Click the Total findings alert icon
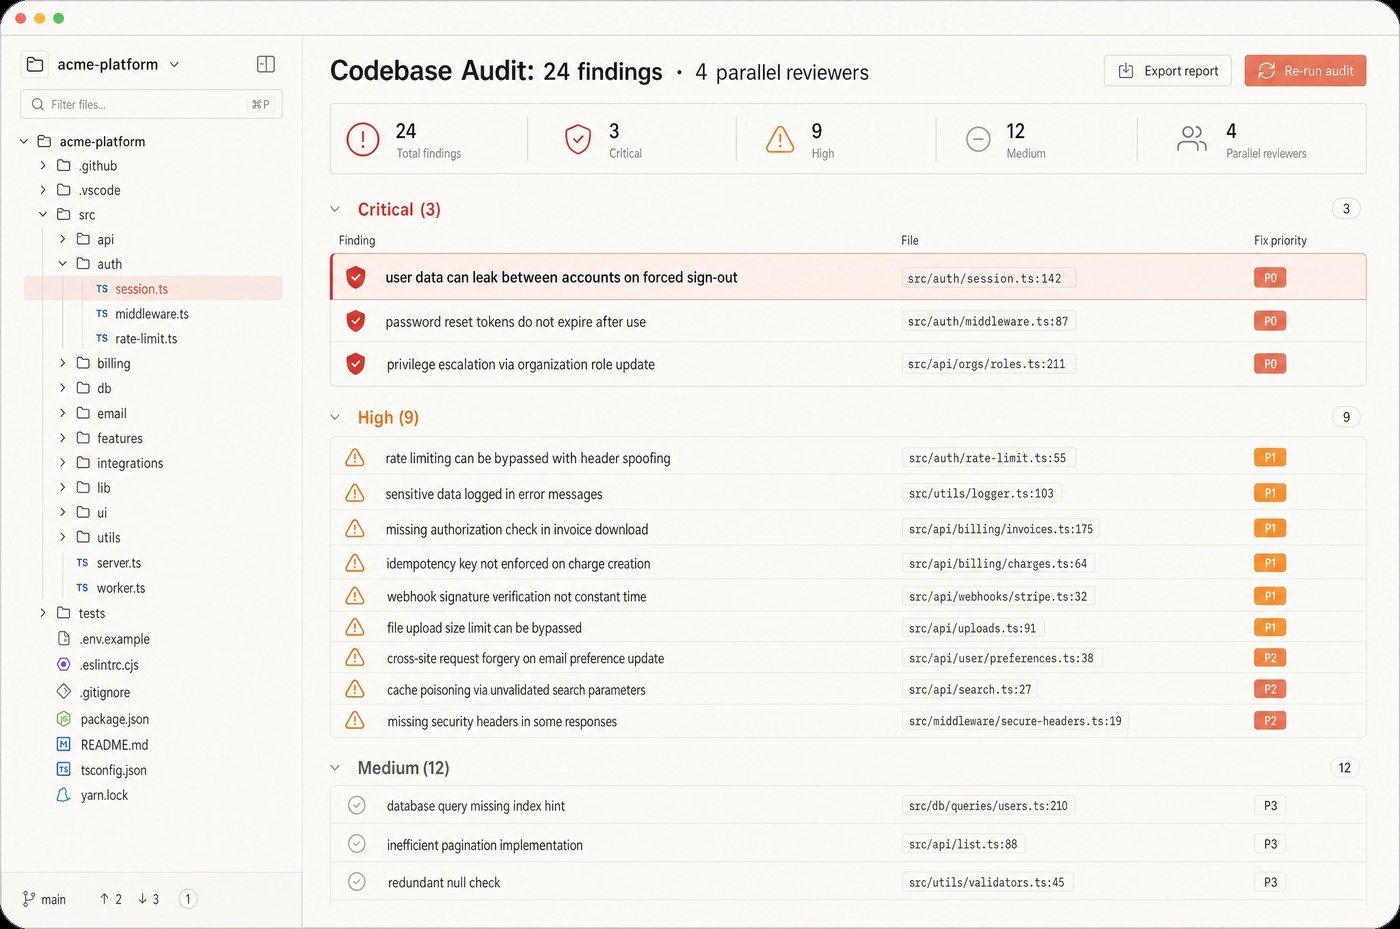 click(362, 139)
